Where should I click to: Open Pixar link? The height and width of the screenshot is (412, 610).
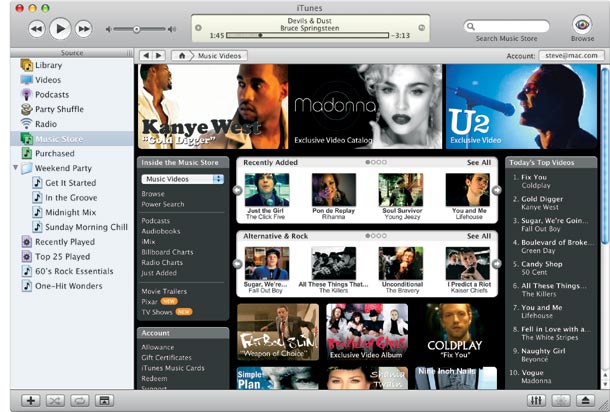pos(149,302)
